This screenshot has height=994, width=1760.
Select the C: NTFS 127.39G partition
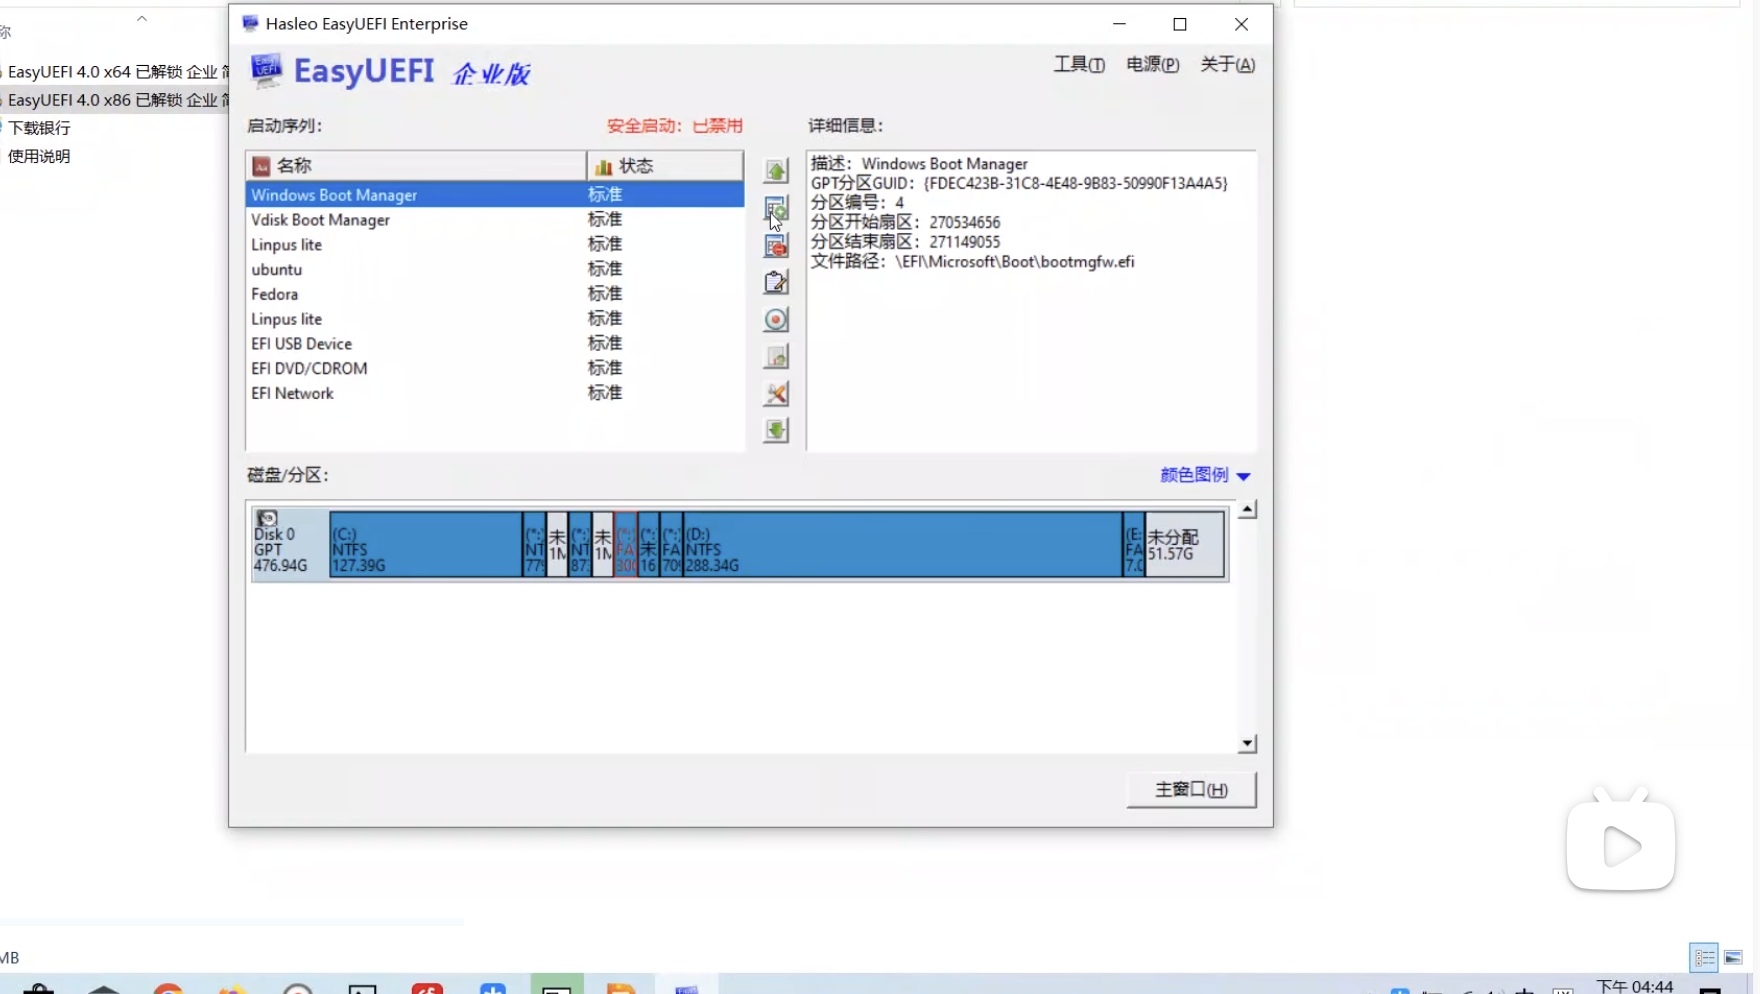(x=426, y=545)
